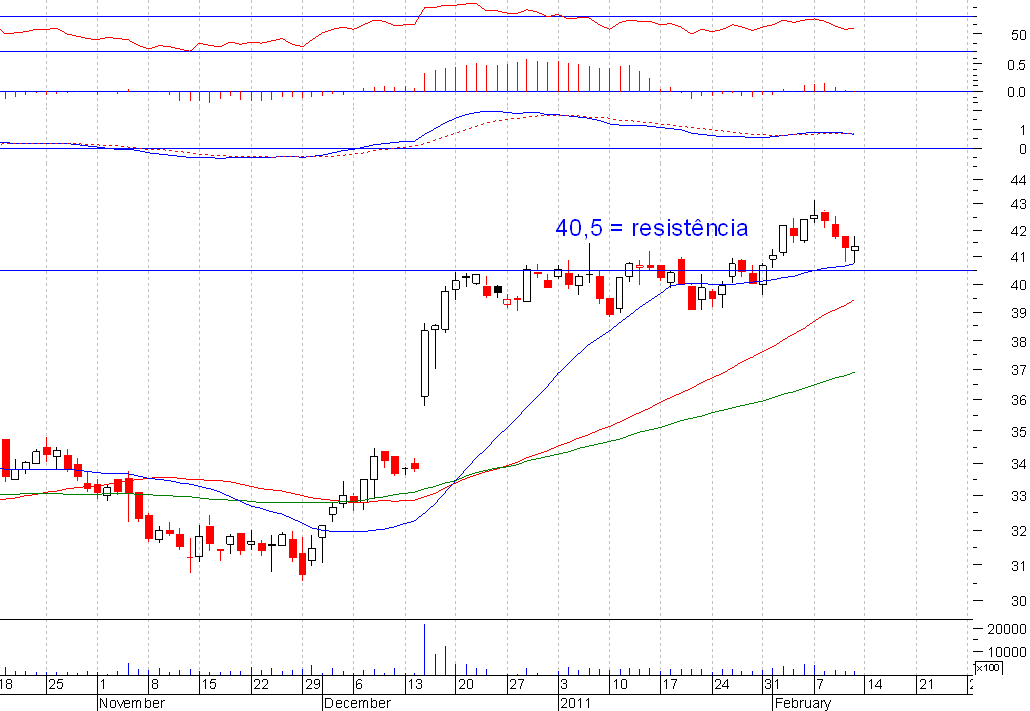Select date label 15 in November

(209, 684)
